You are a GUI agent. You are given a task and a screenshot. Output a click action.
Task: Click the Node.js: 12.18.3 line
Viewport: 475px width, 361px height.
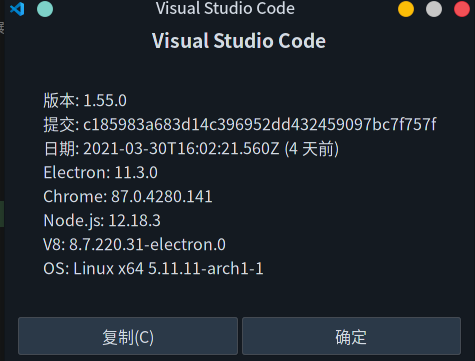[102, 221]
